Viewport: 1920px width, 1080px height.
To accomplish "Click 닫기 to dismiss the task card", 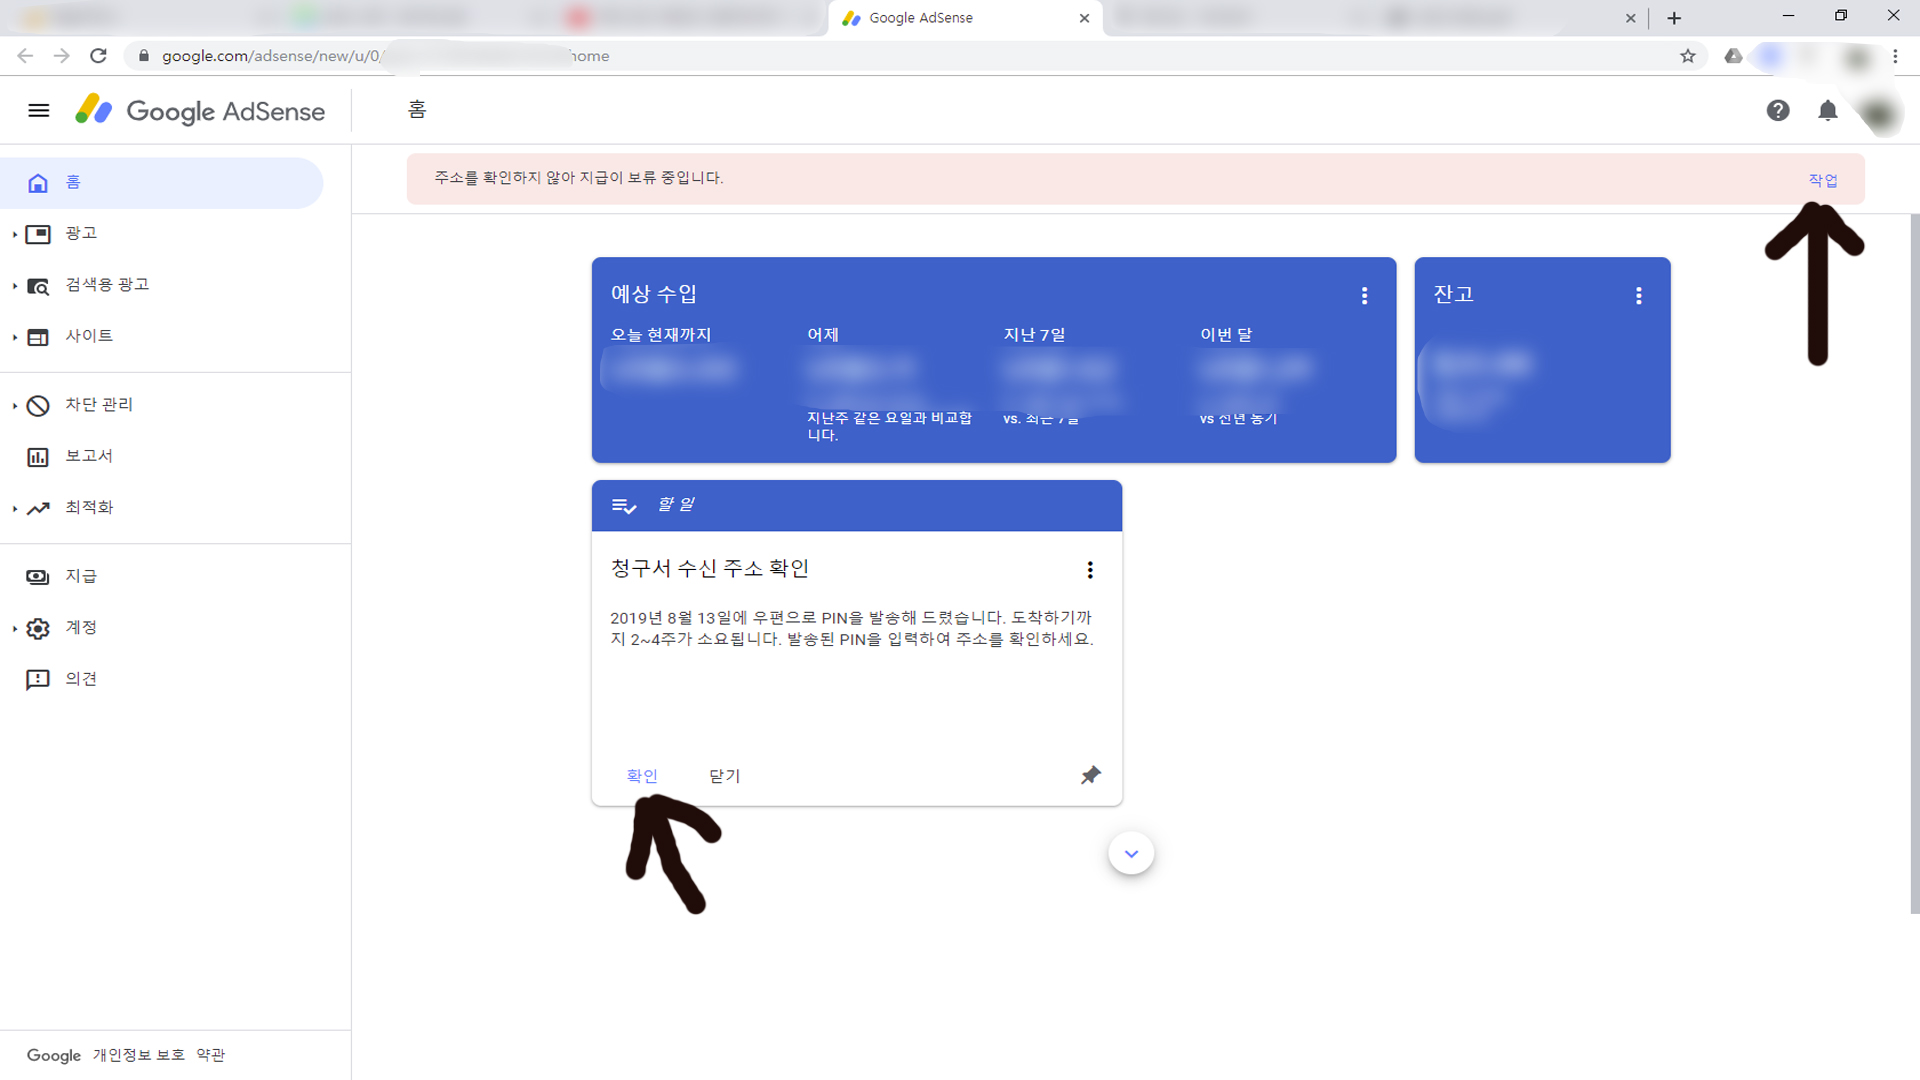I will tap(724, 776).
